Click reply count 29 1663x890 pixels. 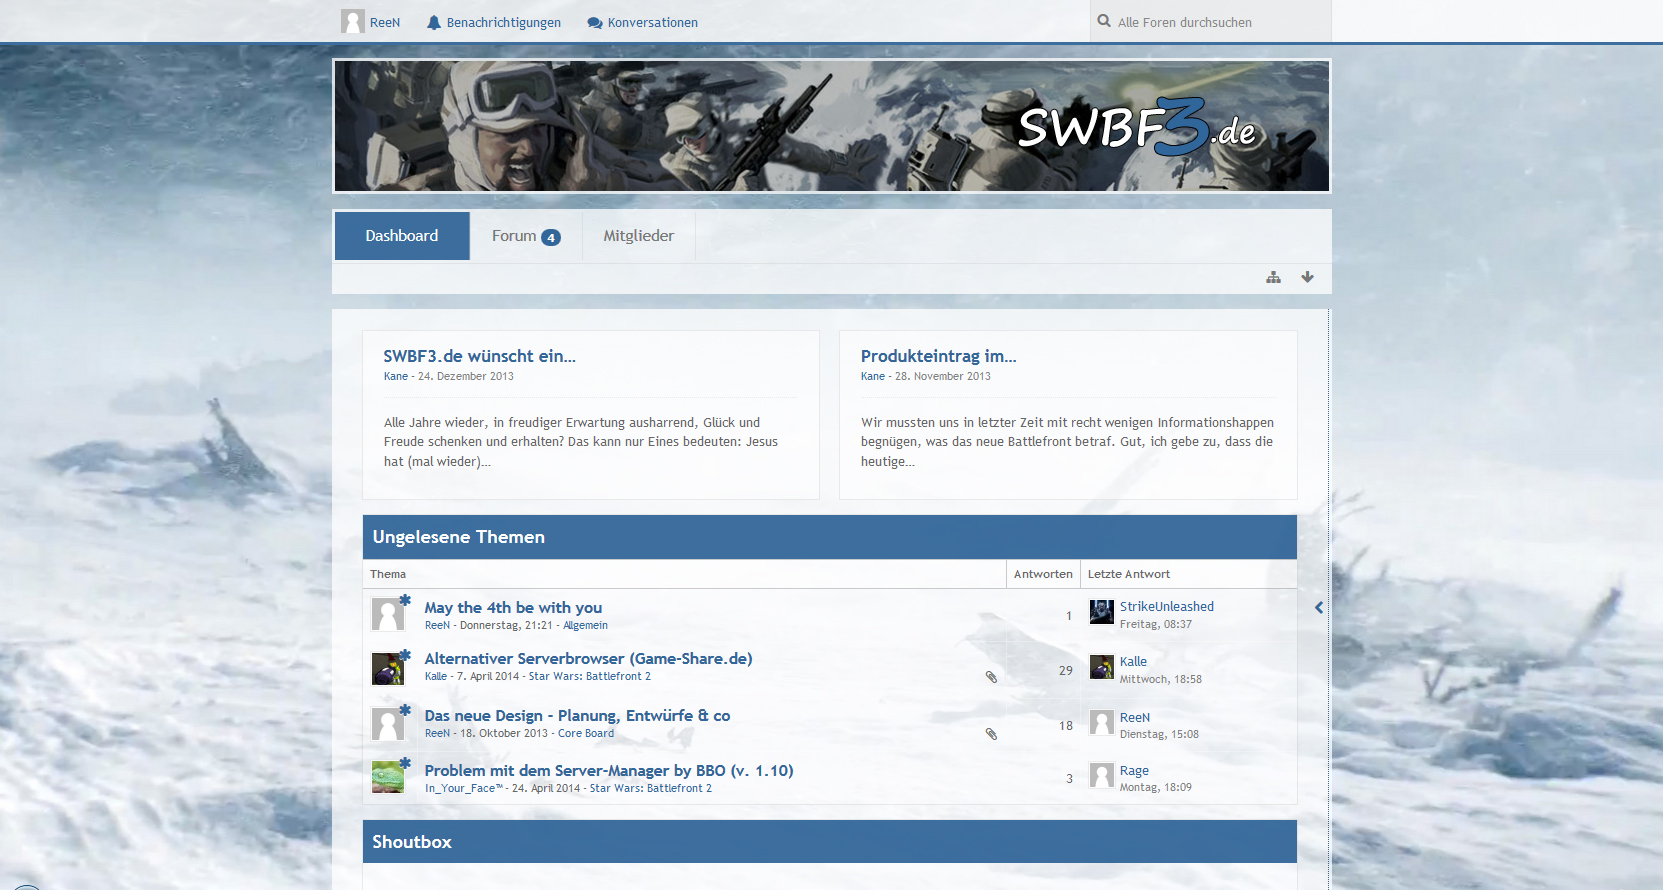coord(1066,671)
